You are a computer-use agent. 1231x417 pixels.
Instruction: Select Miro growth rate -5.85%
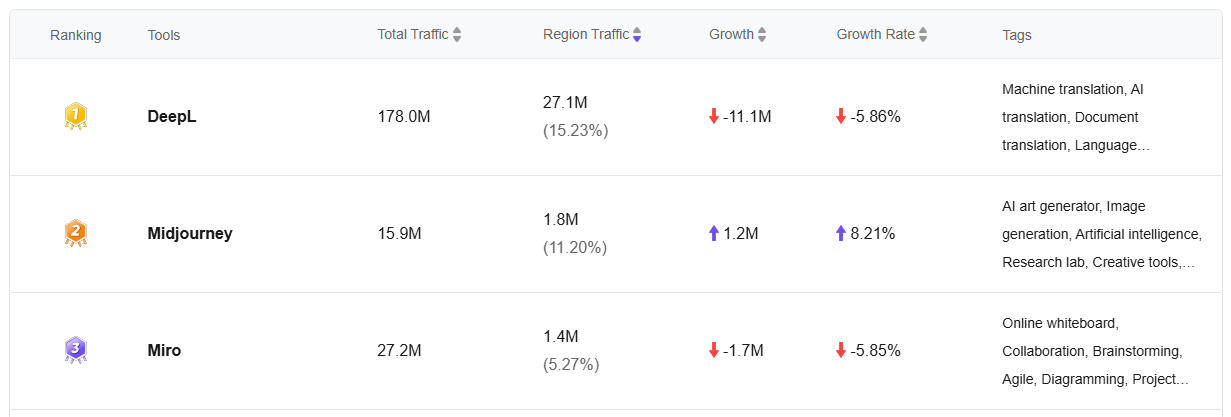(876, 350)
